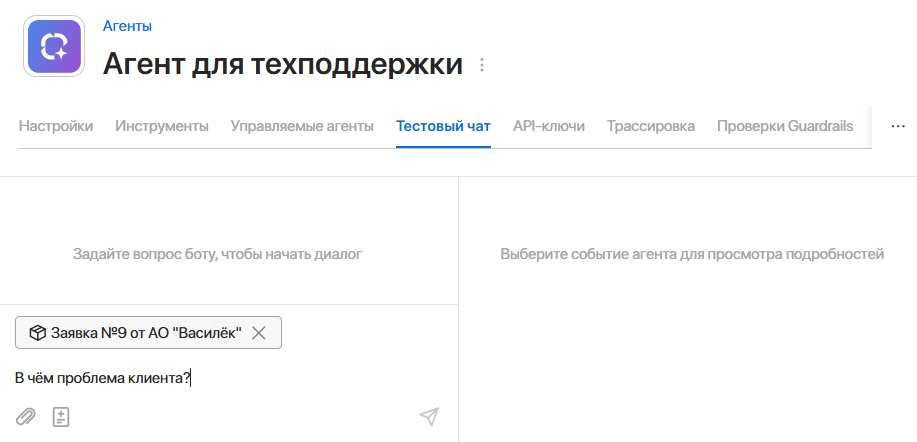Open the agent title options menu
The image size is (917, 442).
tap(482, 65)
